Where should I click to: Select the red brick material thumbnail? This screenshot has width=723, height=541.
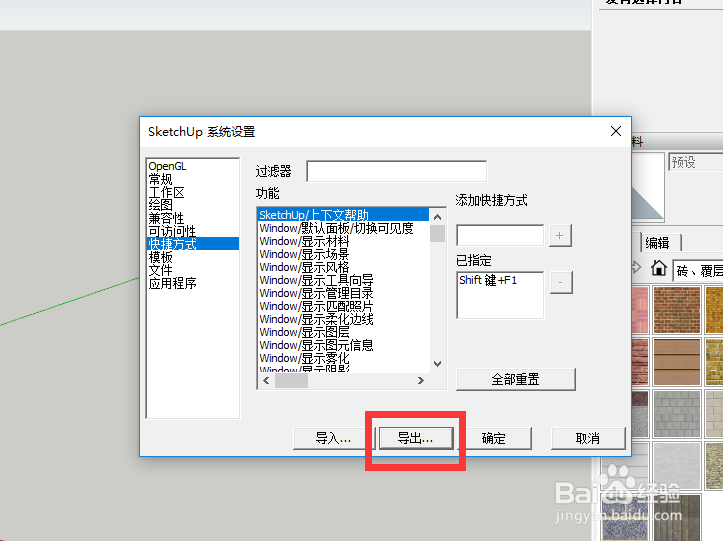tap(676, 309)
